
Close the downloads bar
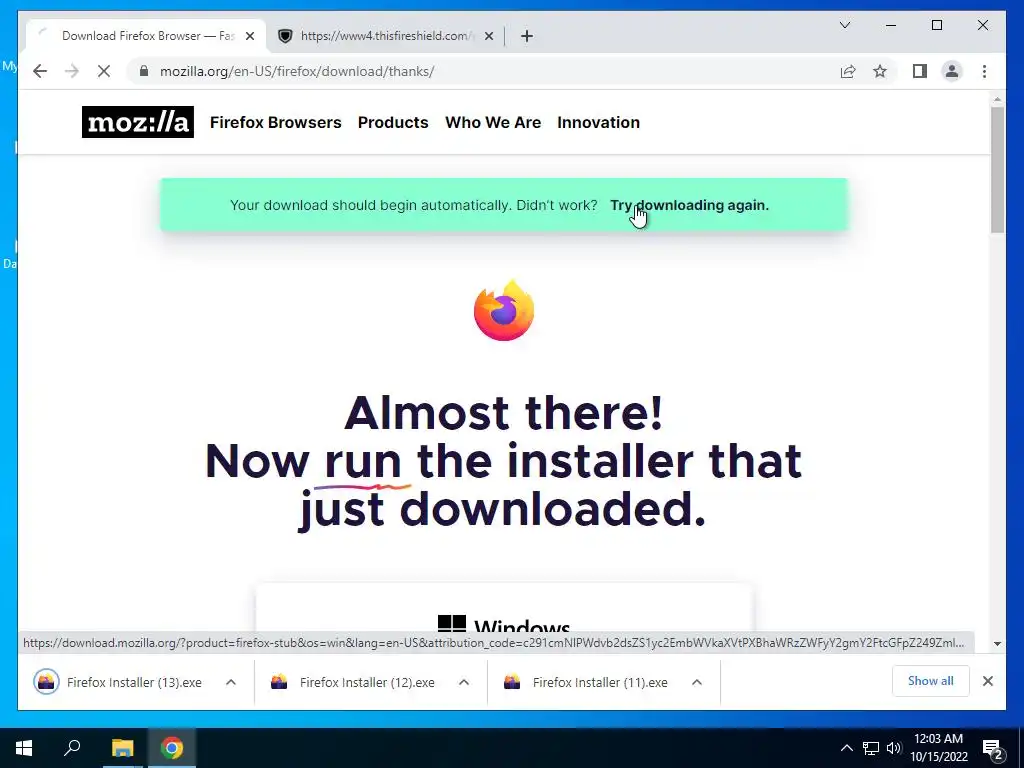click(x=988, y=681)
